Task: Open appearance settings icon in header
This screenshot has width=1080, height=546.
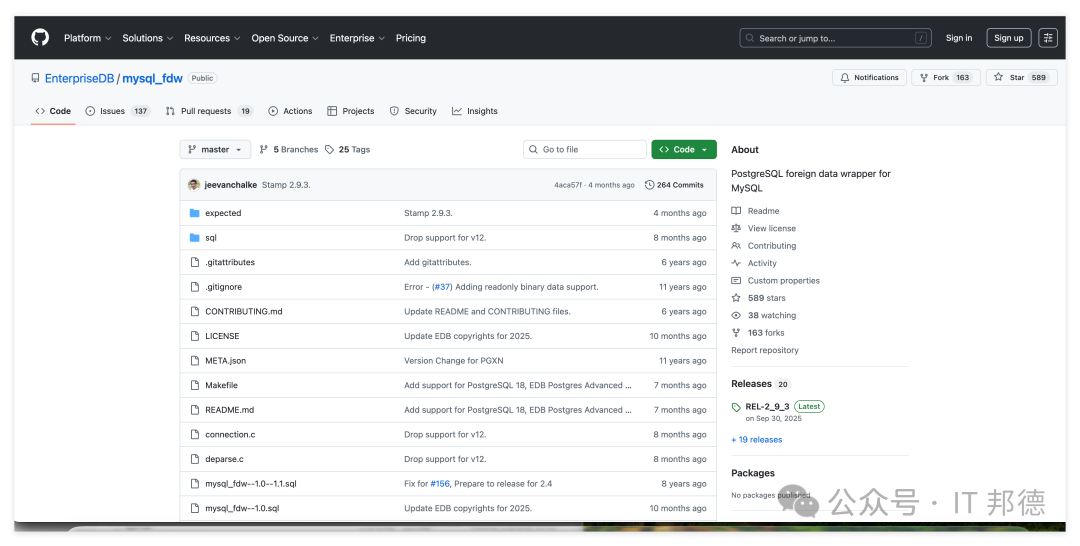Action: 1048,38
